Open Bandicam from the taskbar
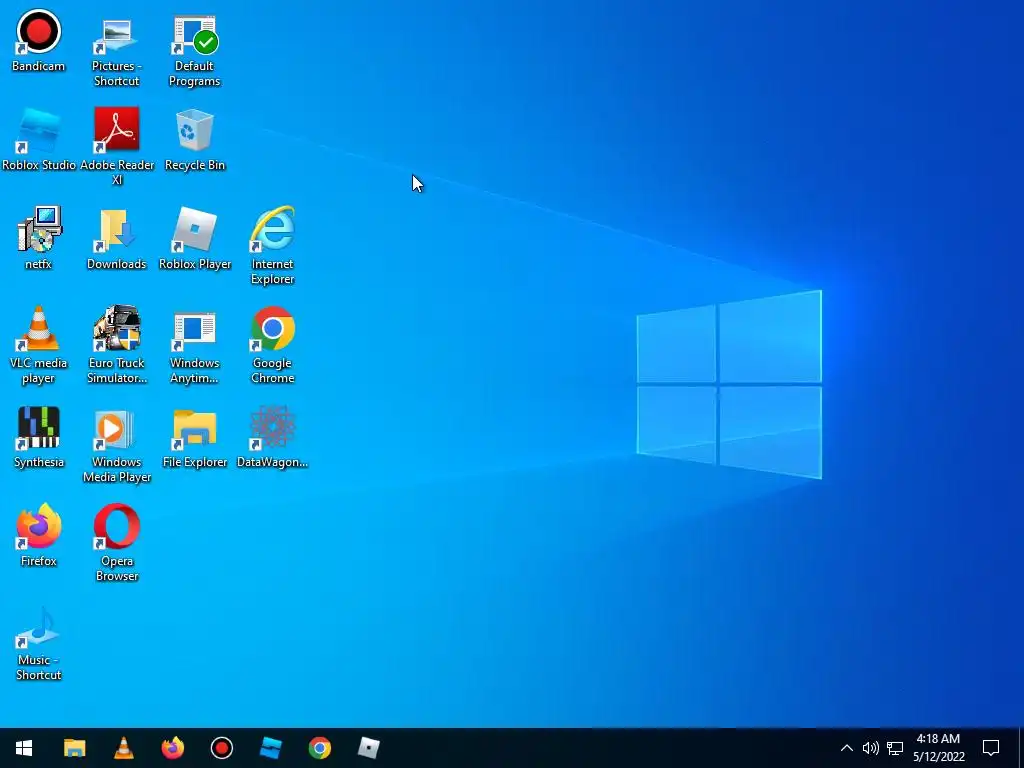This screenshot has width=1024, height=768. [x=222, y=748]
